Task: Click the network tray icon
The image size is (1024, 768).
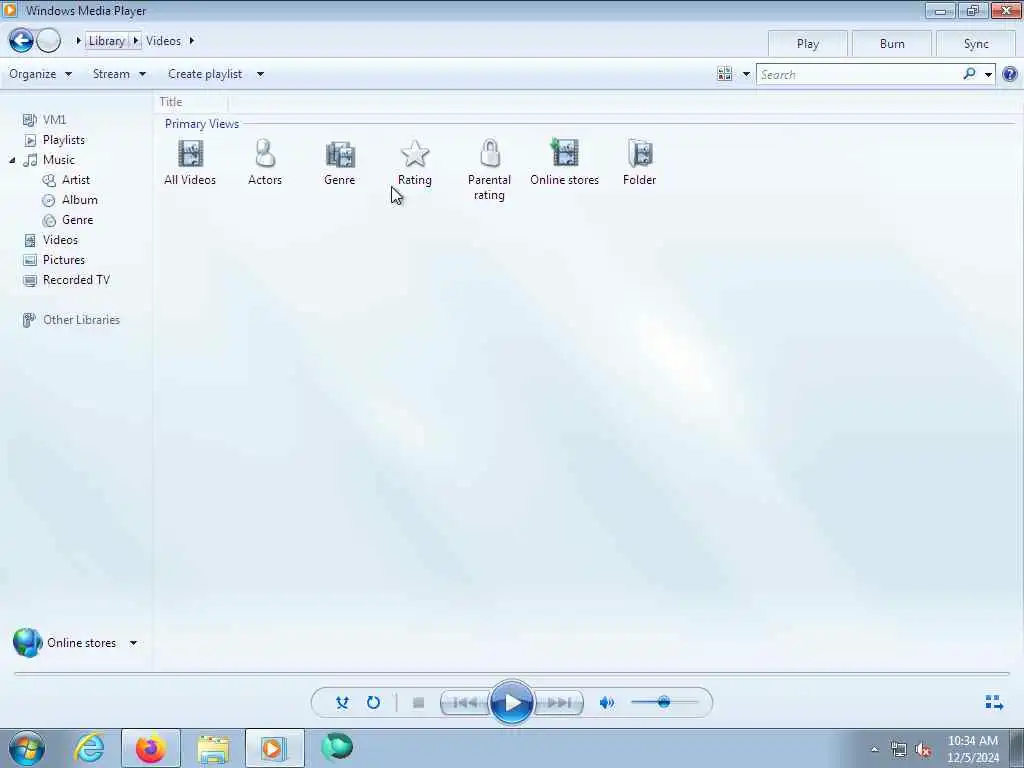Action: pyautogui.click(x=899, y=750)
